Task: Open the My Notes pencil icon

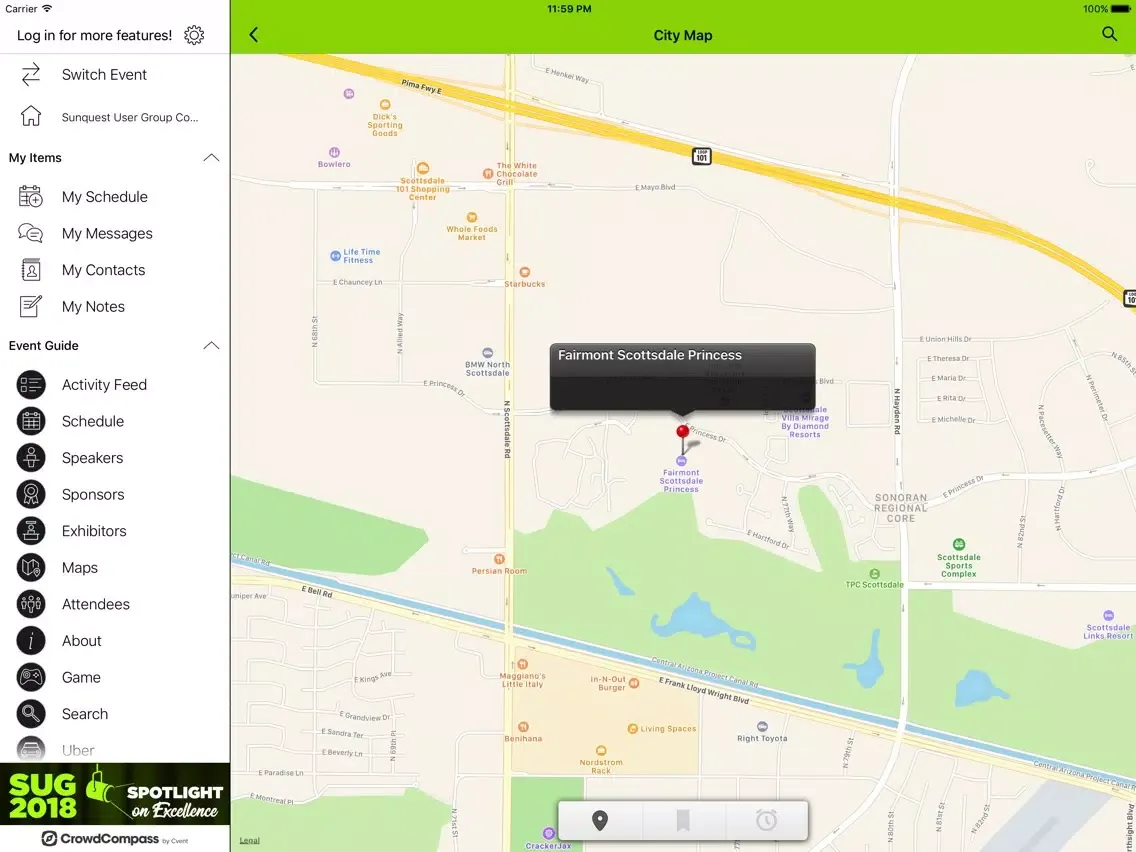Action: 30,306
